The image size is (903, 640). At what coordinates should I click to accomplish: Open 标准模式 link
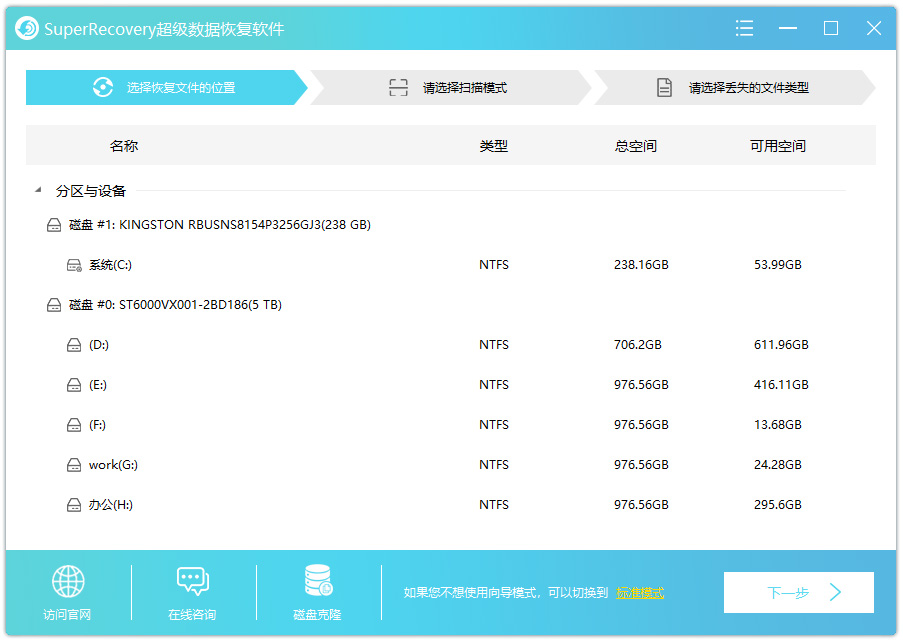coord(641,592)
